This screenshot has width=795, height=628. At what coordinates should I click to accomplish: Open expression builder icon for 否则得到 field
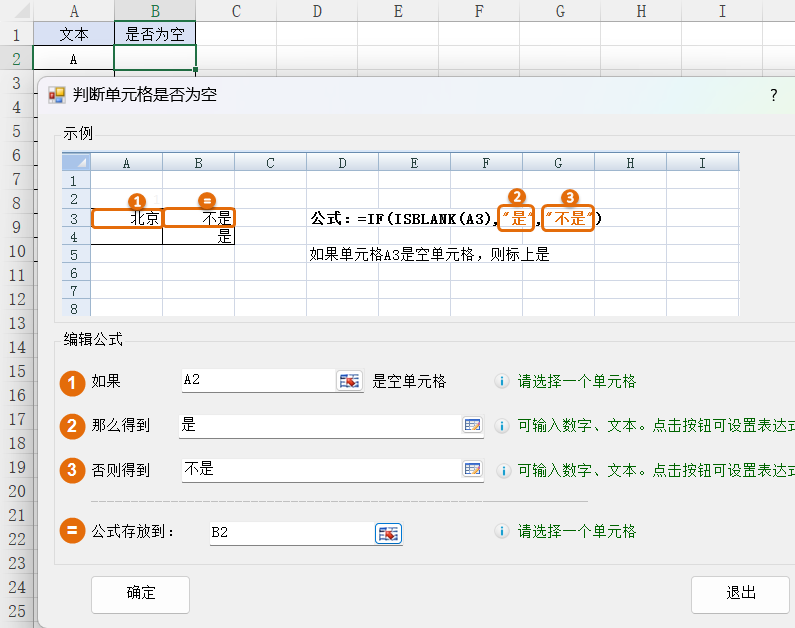click(x=472, y=469)
